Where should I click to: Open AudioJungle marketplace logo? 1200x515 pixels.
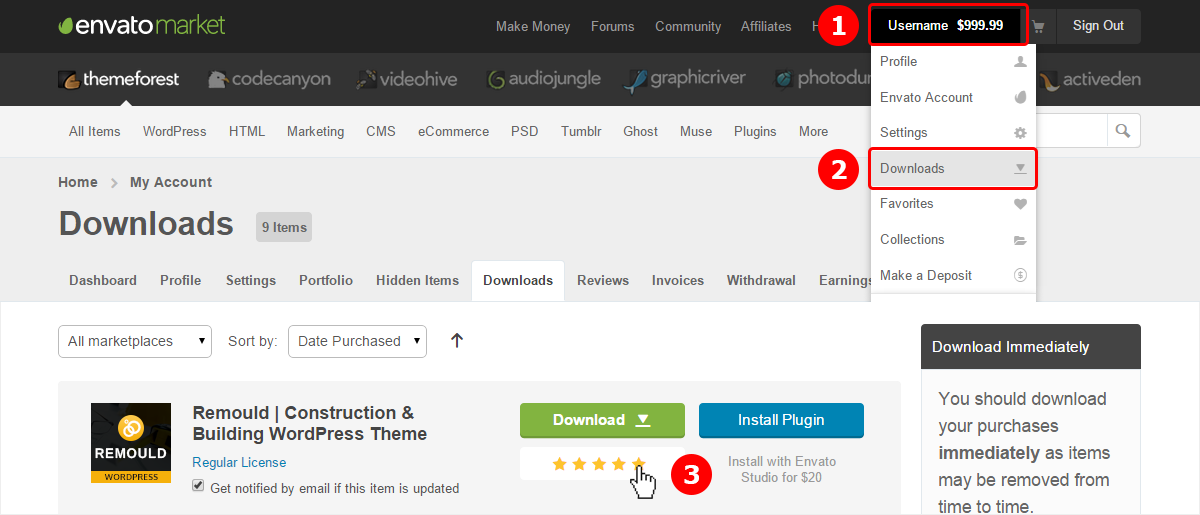(546, 79)
